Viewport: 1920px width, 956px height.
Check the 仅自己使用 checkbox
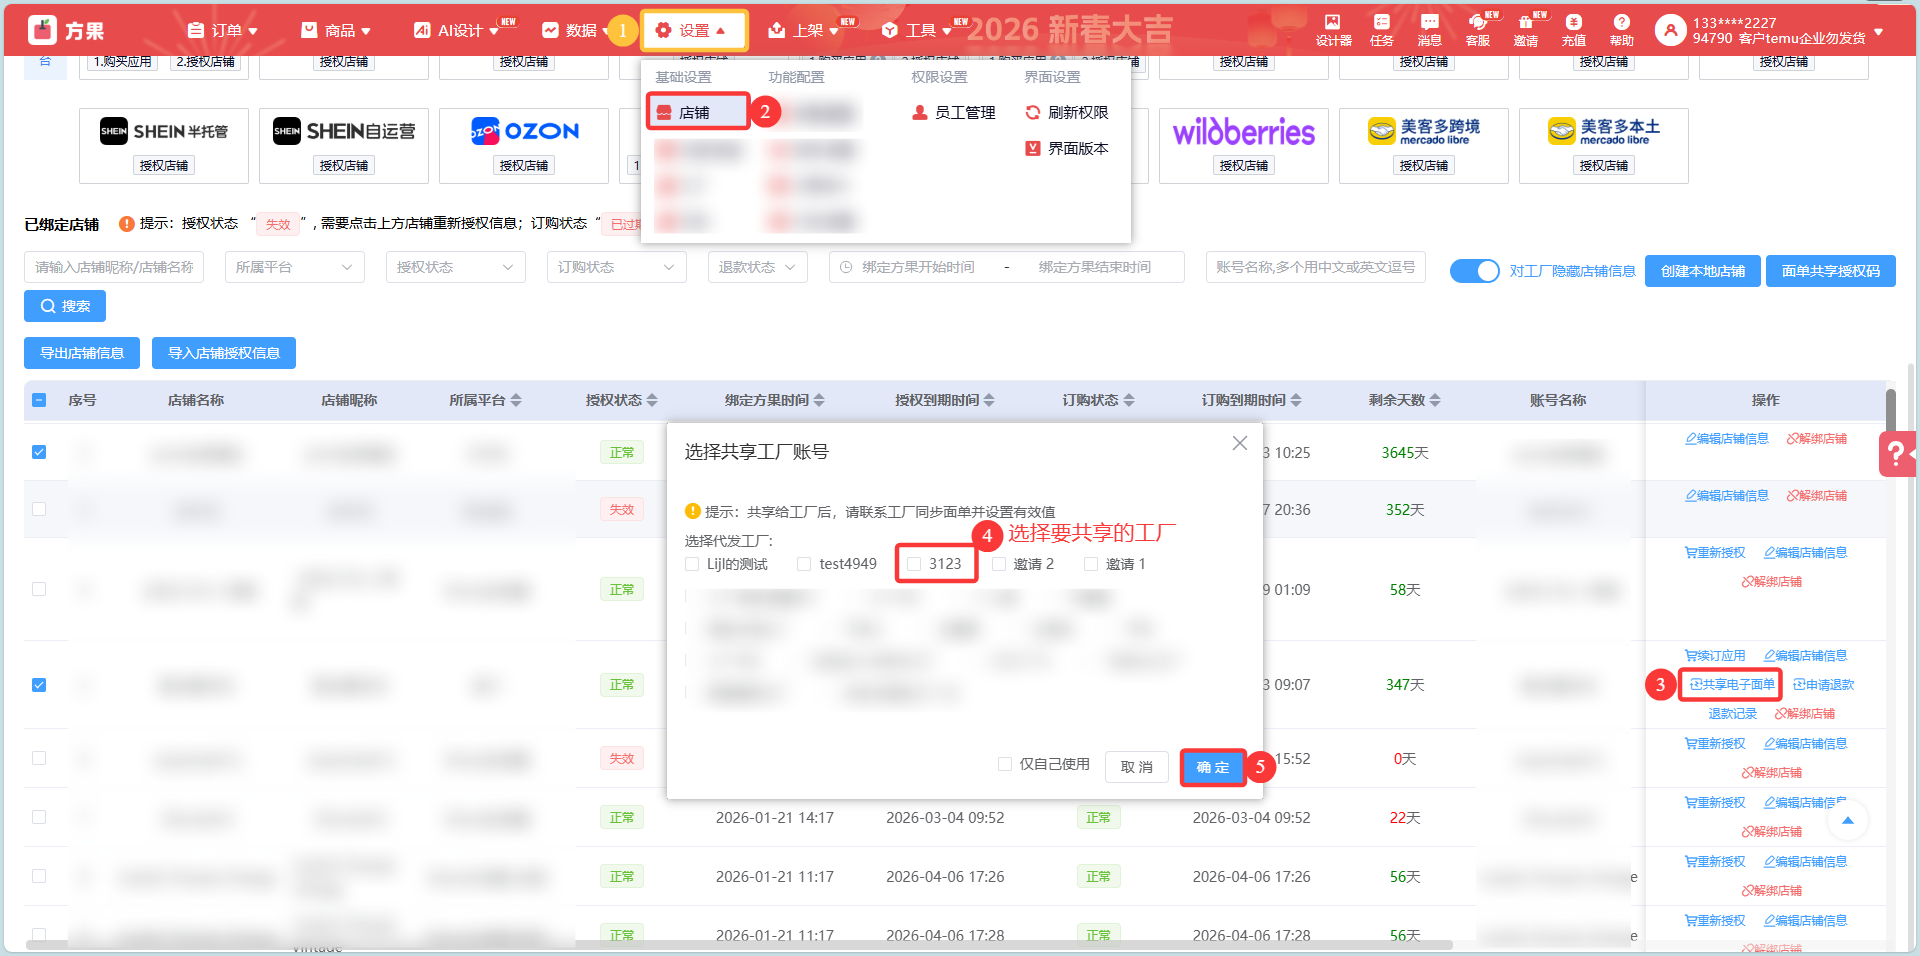tap(1005, 764)
